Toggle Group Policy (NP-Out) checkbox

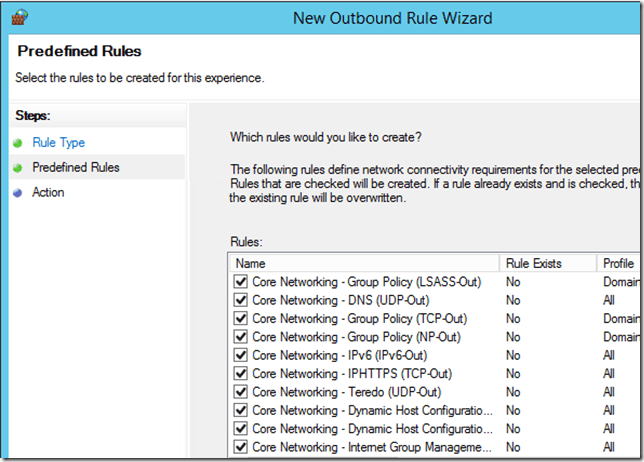click(x=240, y=337)
